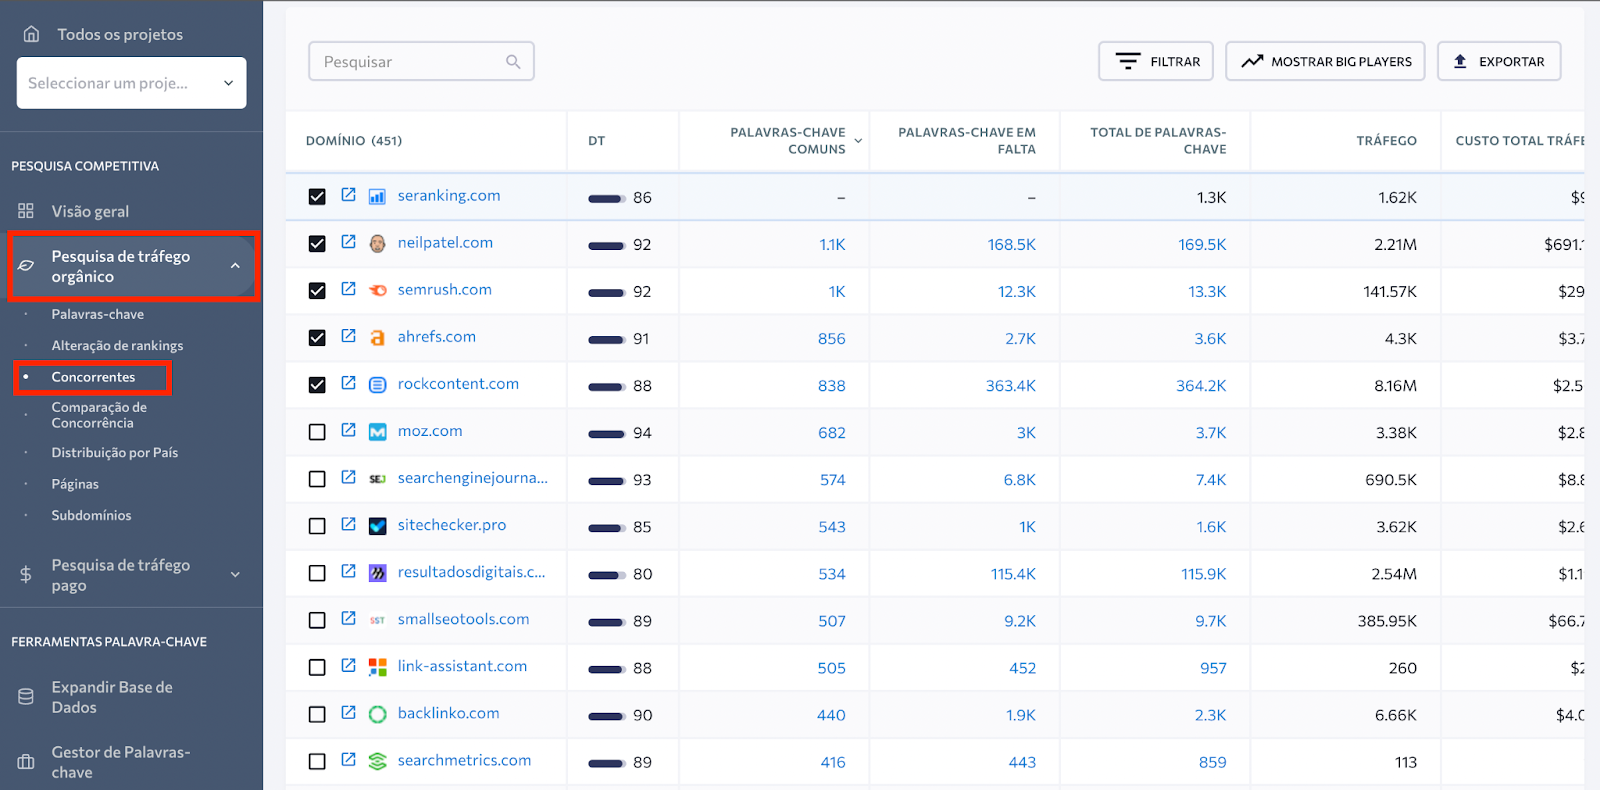Uncheck the semrush.com checkbox
This screenshot has width=1600, height=790.
[317, 291]
